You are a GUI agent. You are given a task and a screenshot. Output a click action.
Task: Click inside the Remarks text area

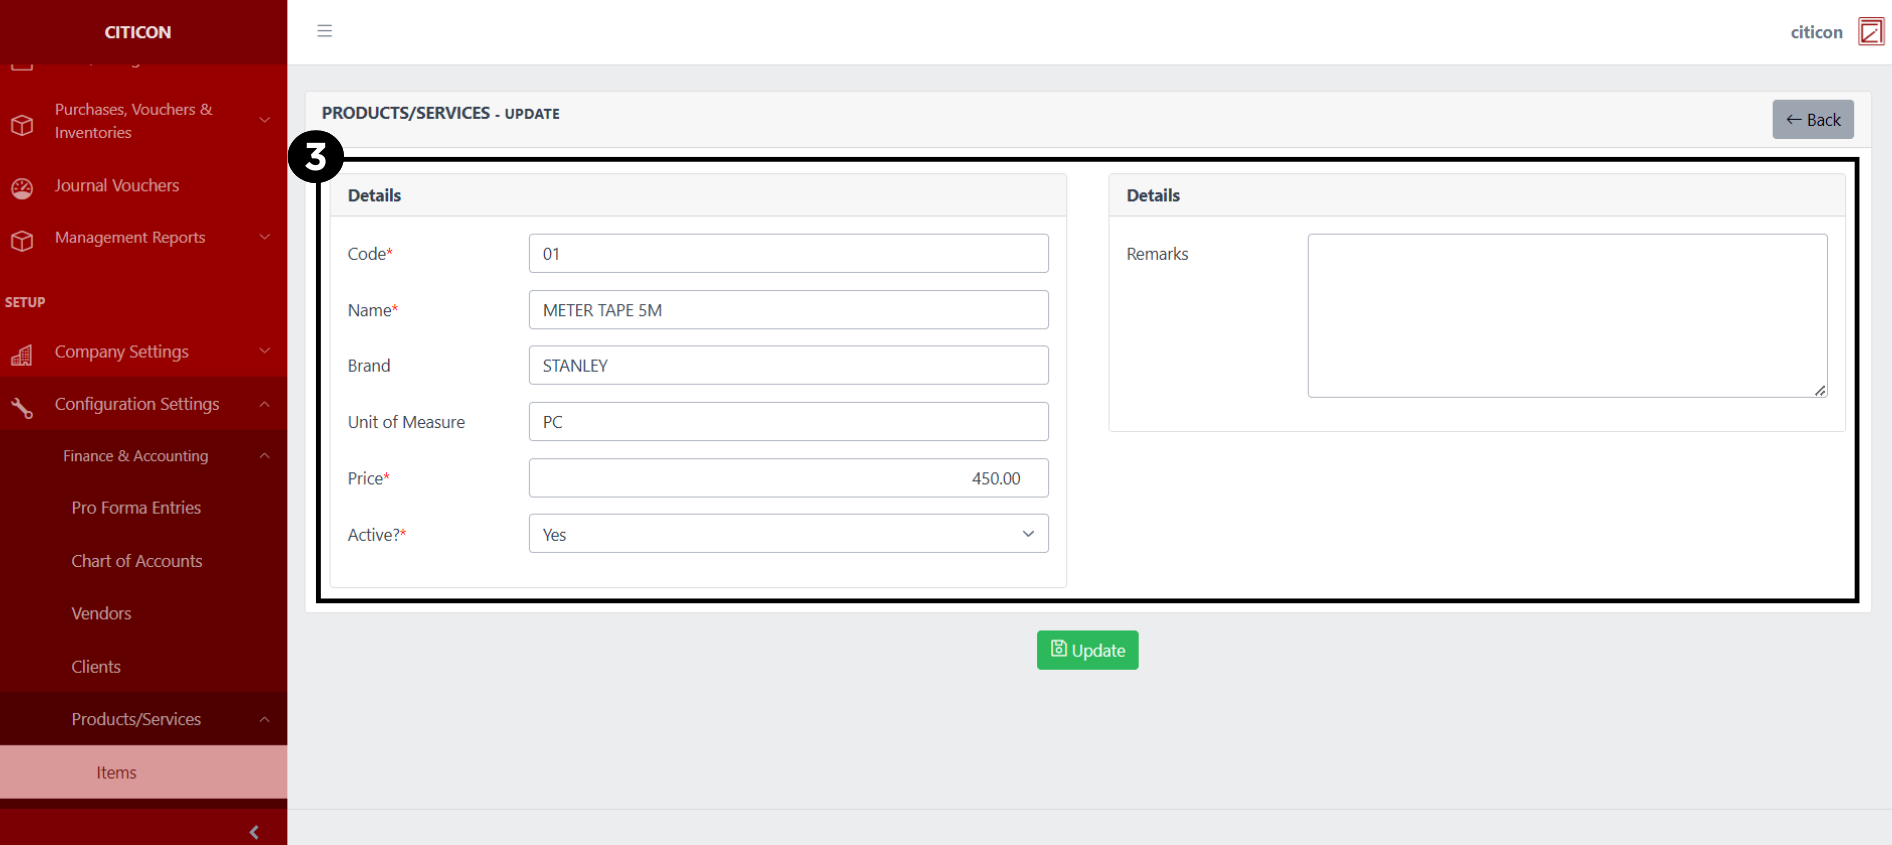click(x=1567, y=315)
